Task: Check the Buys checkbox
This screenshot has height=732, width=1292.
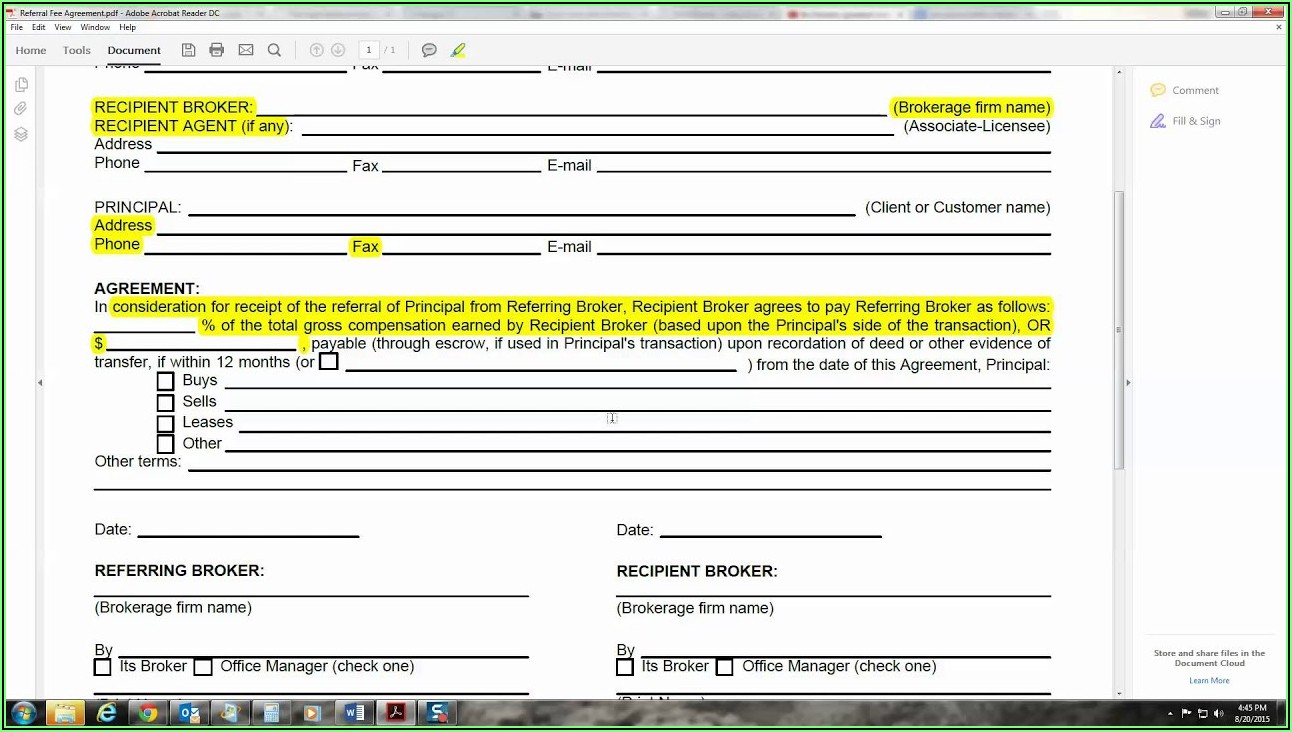Action: (x=166, y=381)
